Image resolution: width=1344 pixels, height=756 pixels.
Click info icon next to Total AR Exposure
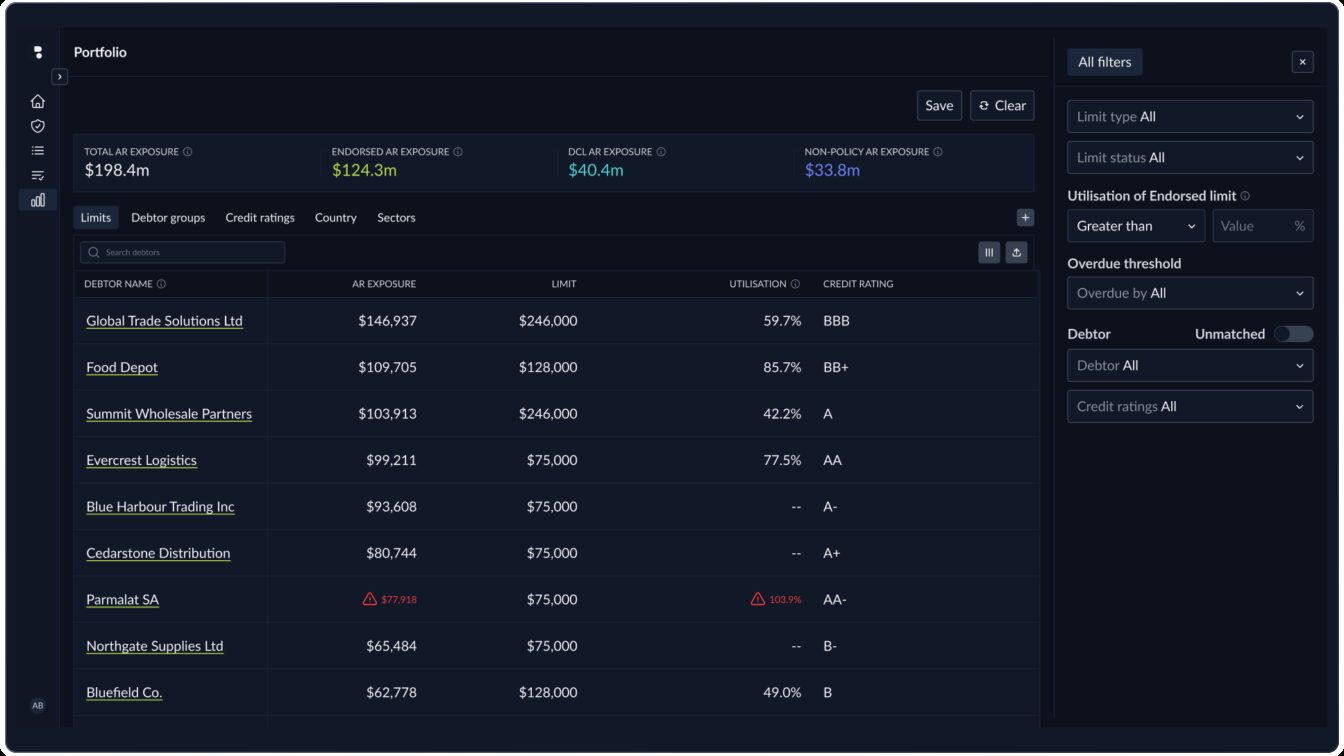(188, 152)
